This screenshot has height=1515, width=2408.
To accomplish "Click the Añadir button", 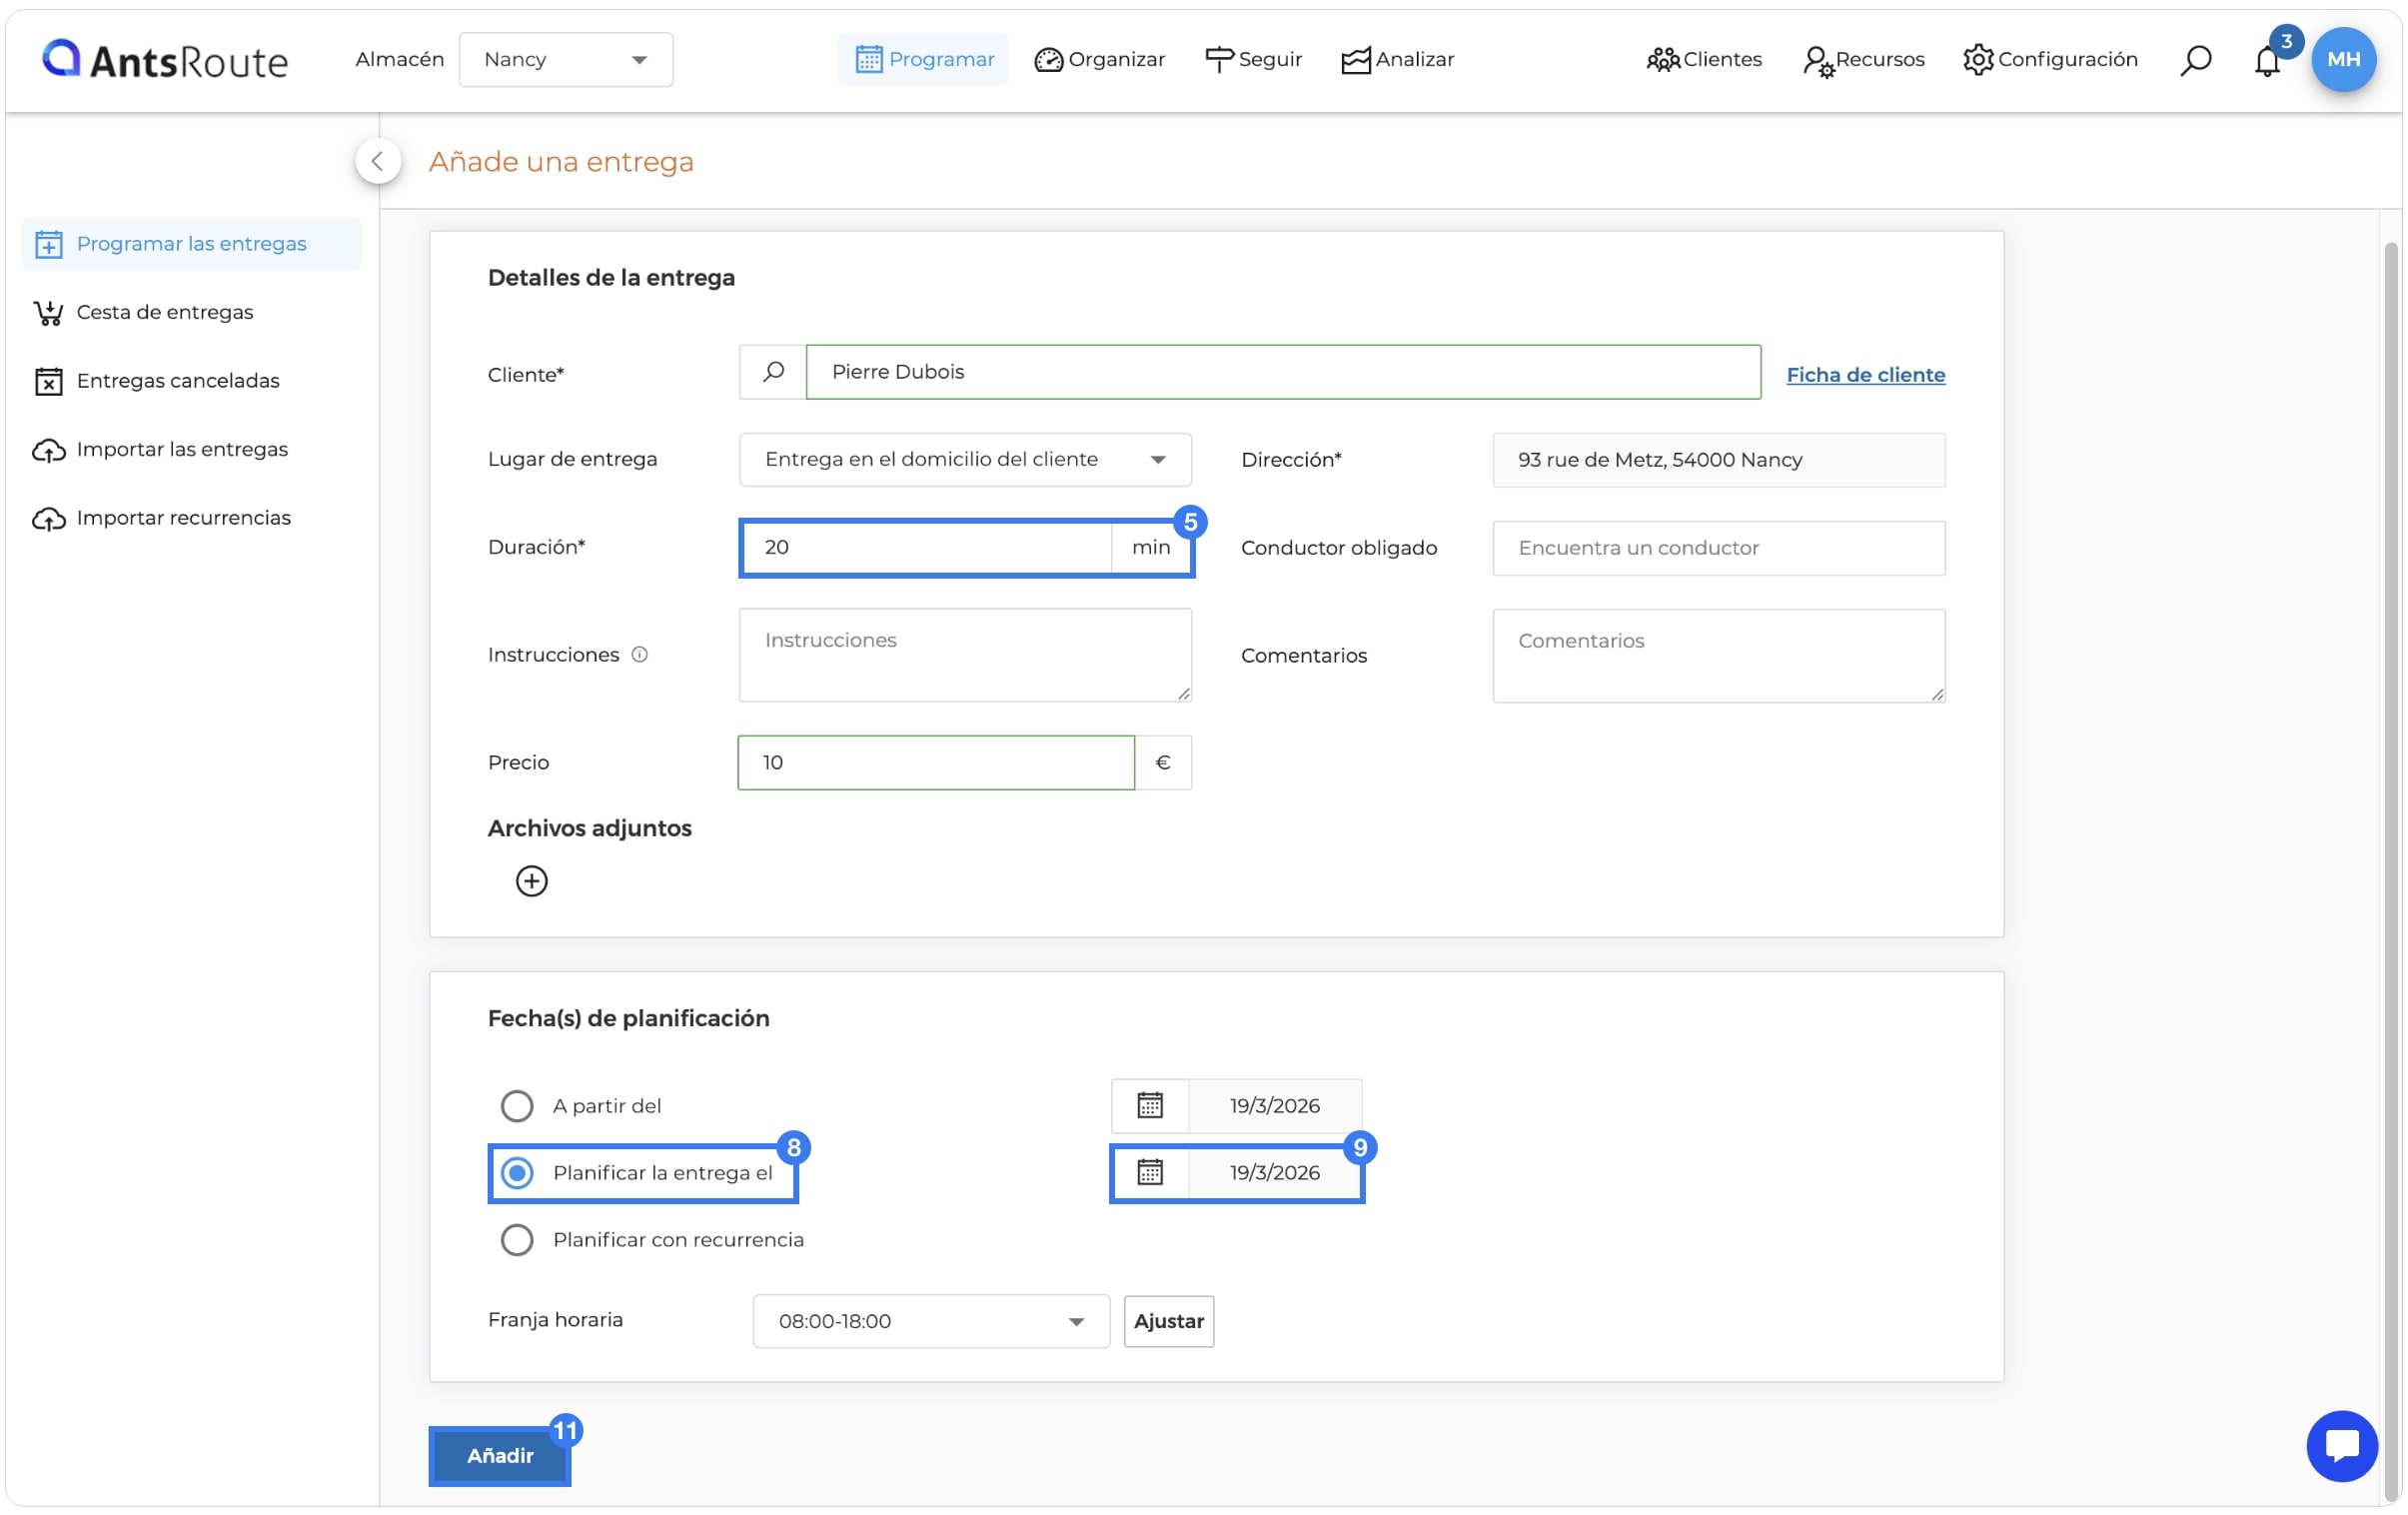I will 500,1456.
